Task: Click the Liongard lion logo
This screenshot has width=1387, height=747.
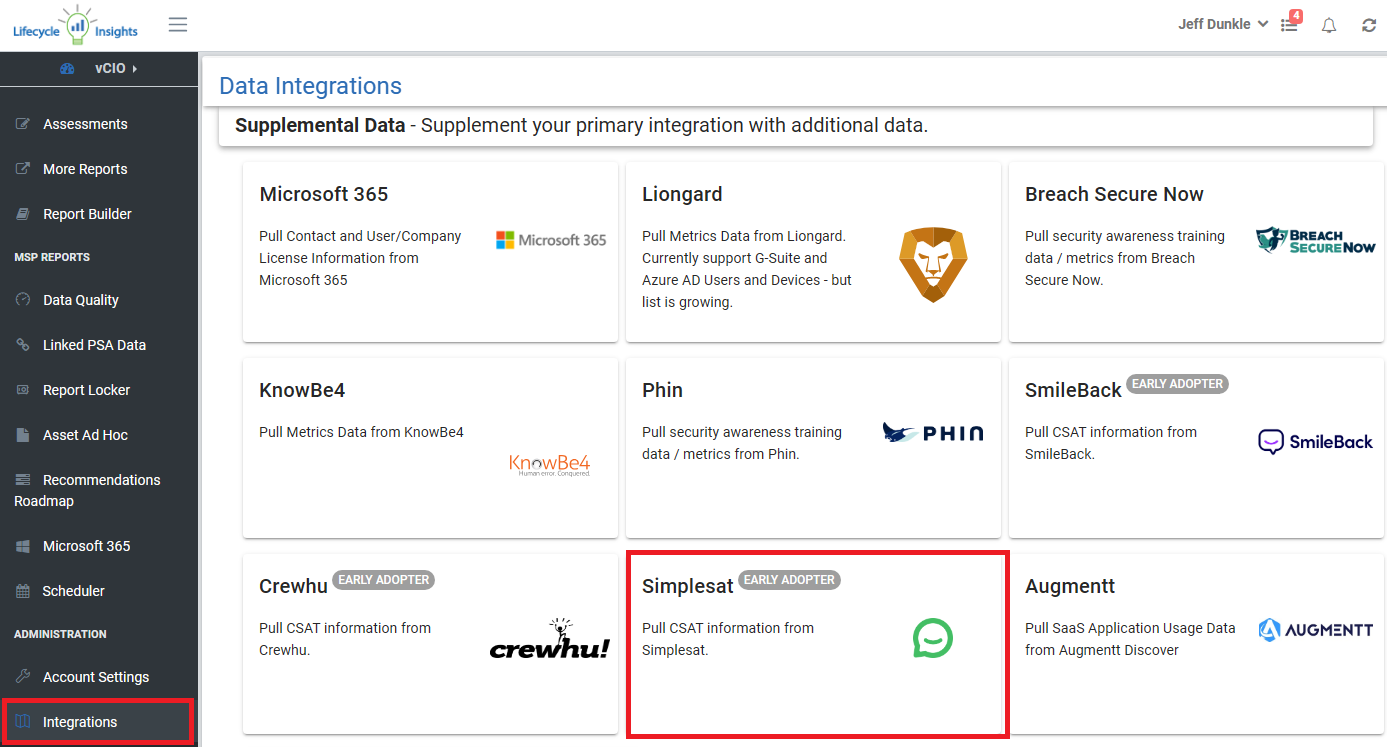Action: pos(933,265)
